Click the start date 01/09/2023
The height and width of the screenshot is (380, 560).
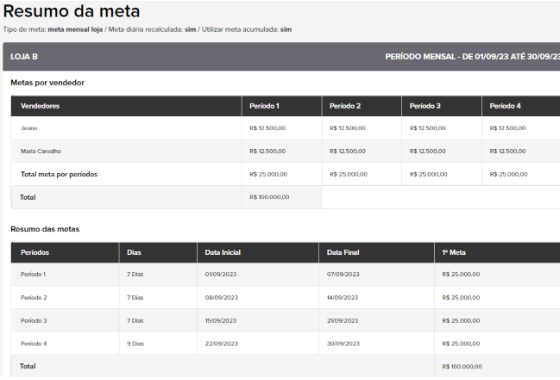(x=221, y=274)
